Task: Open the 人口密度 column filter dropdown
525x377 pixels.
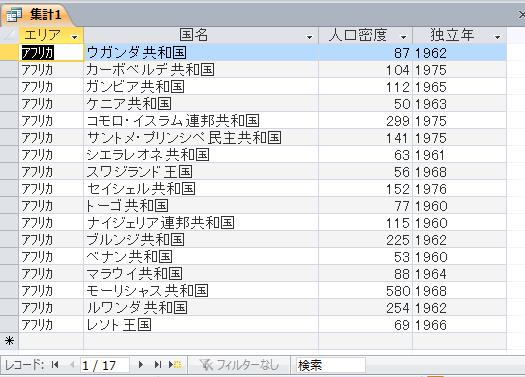Action: [403, 36]
